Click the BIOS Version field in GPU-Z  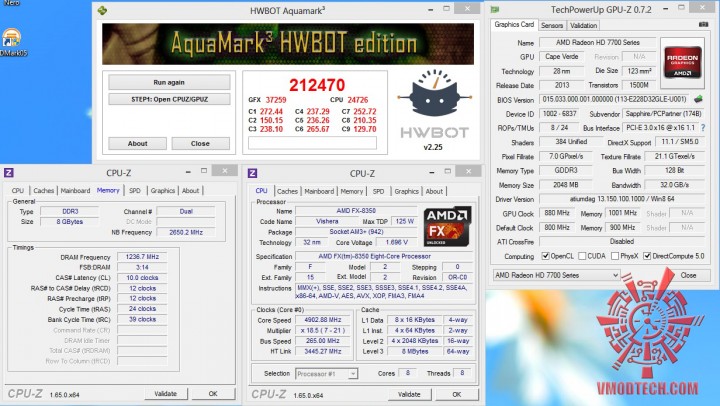[x=614, y=99]
